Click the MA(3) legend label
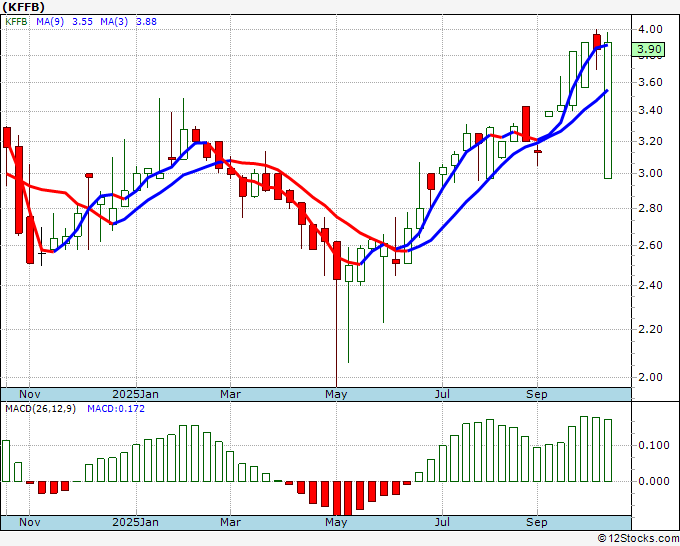Image resolution: width=680 pixels, height=546 pixels. click(x=114, y=22)
